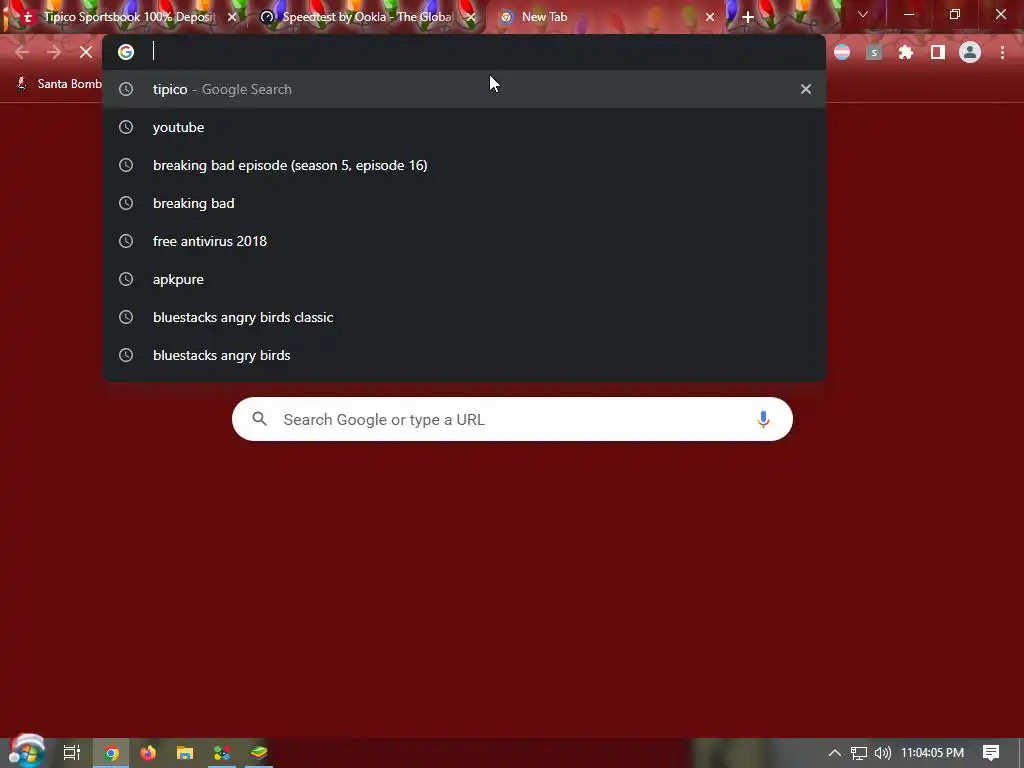Screen dimensions: 1024x768
Task: Open Chrome three-dot menu
Action: [1002, 52]
